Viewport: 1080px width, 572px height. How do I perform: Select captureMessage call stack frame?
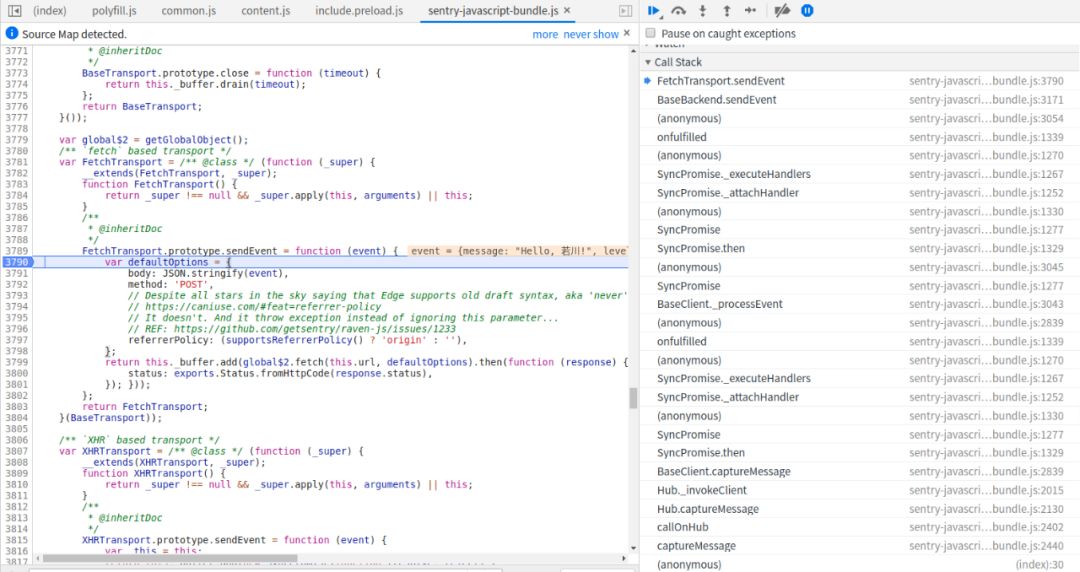(x=860, y=546)
